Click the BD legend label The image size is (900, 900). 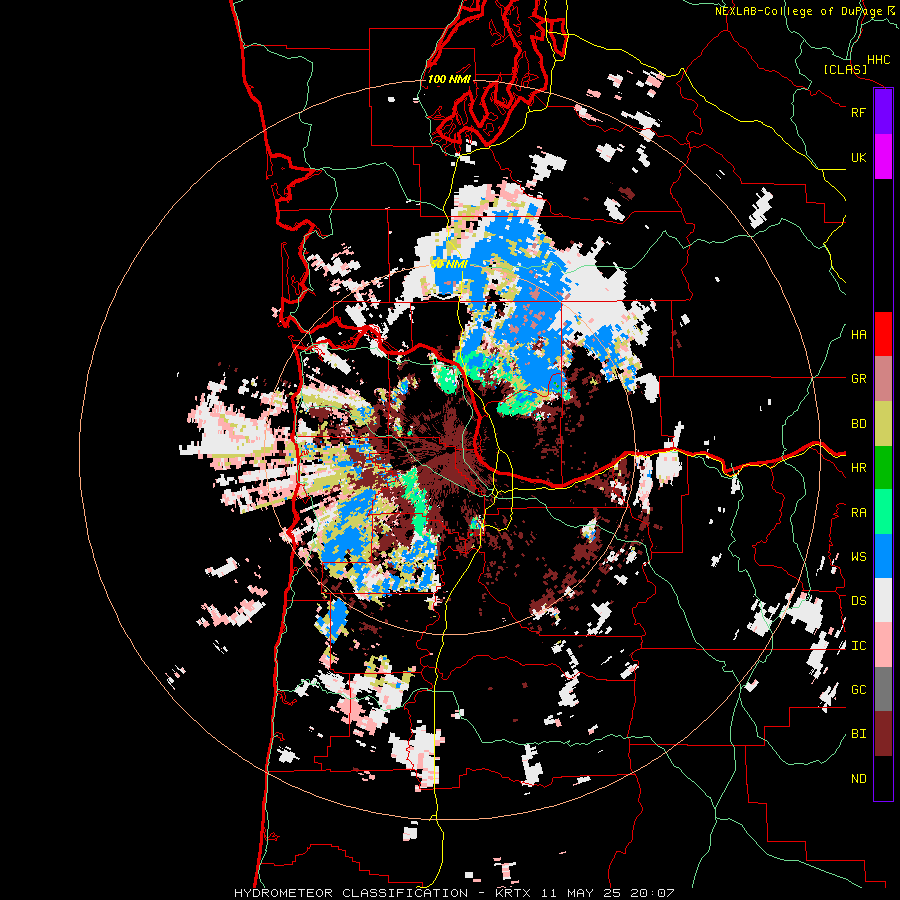tap(858, 424)
